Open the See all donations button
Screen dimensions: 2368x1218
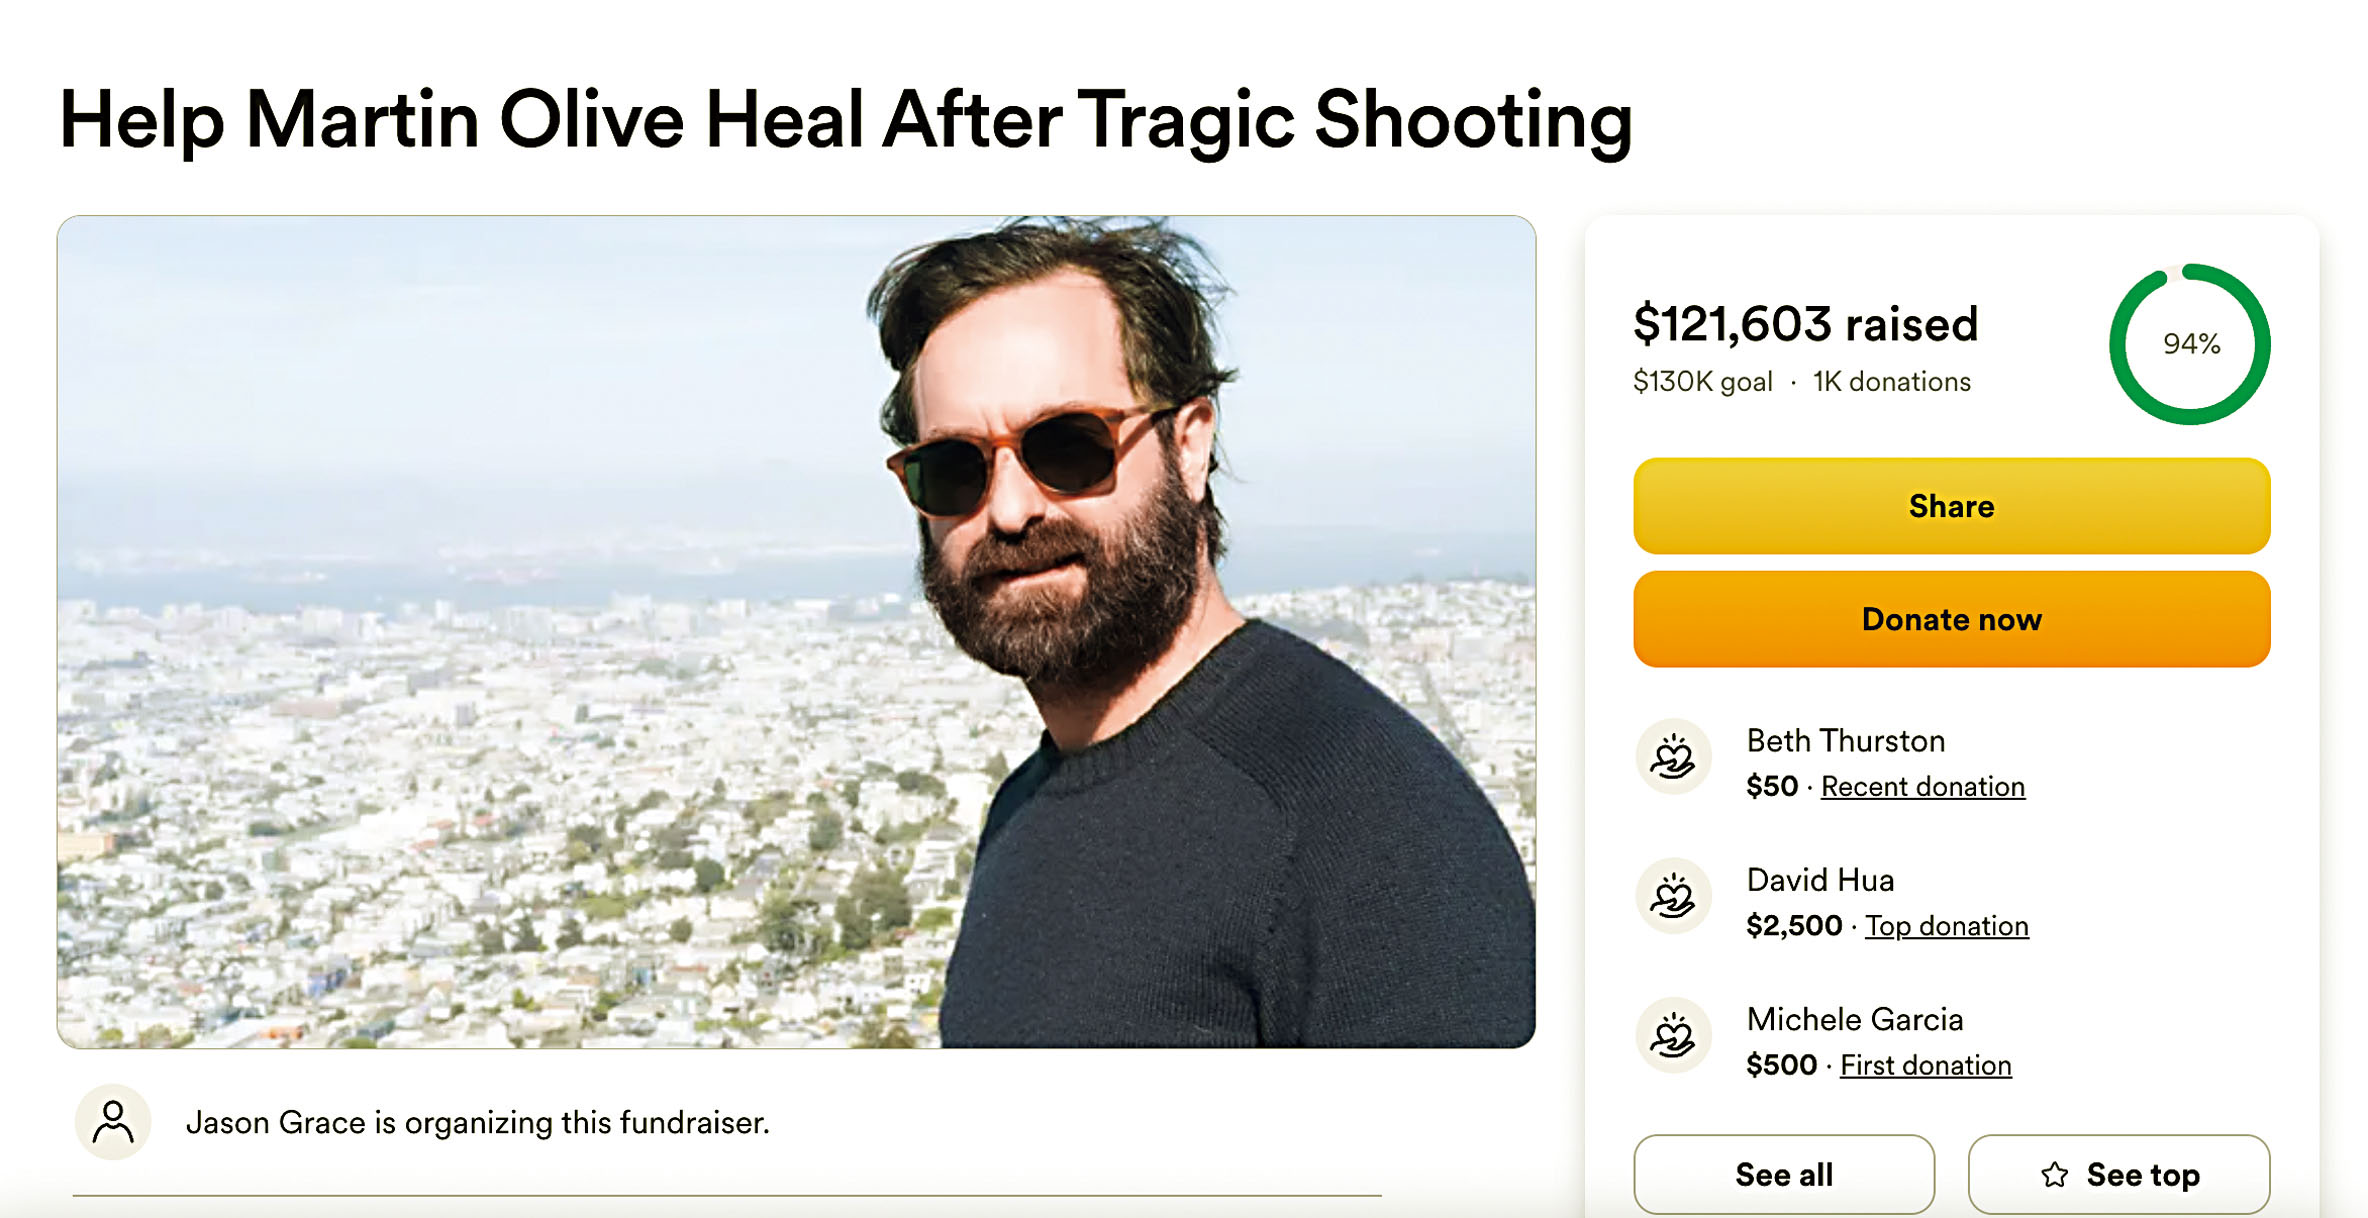(x=1783, y=1174)
